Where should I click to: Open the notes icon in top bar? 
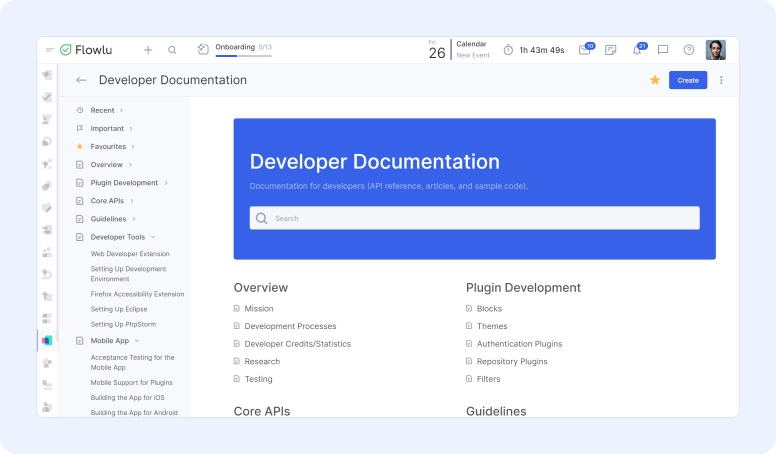(611, 50)
